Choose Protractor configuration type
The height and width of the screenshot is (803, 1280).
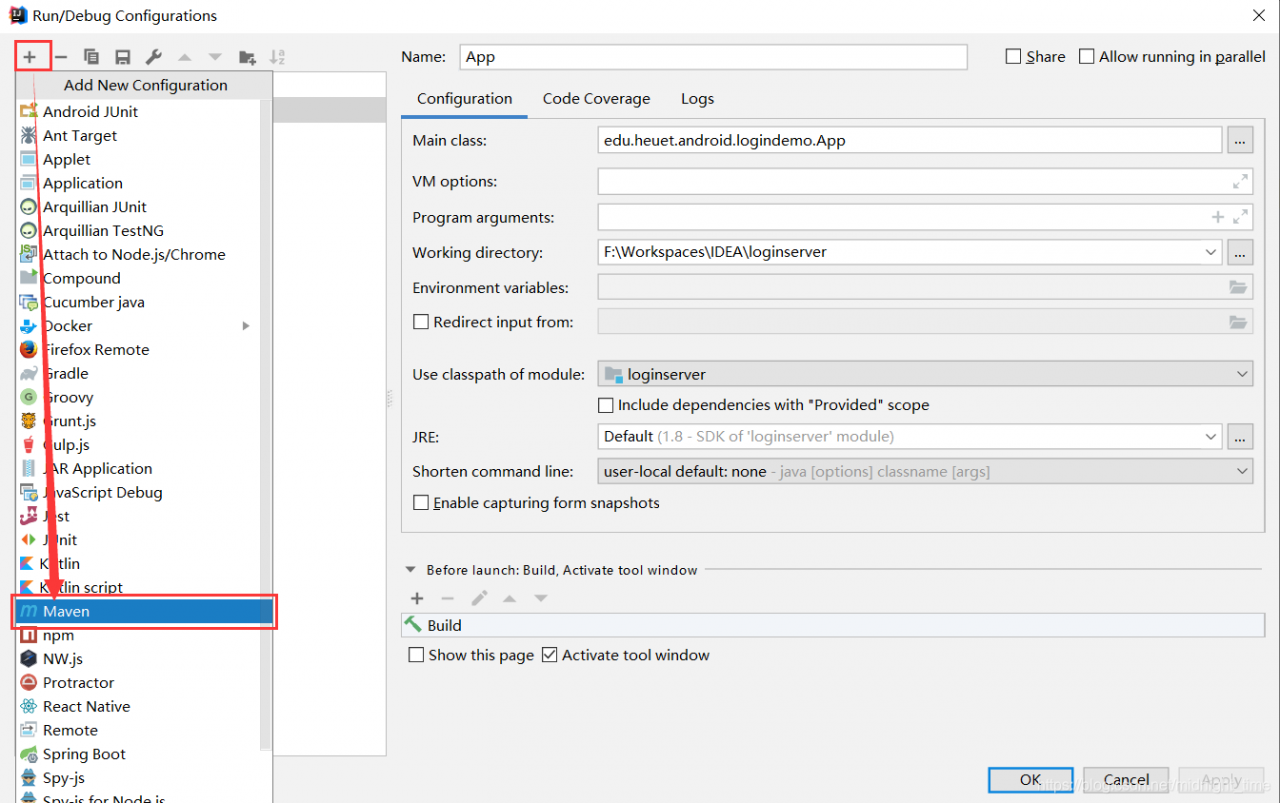[138, 683]
